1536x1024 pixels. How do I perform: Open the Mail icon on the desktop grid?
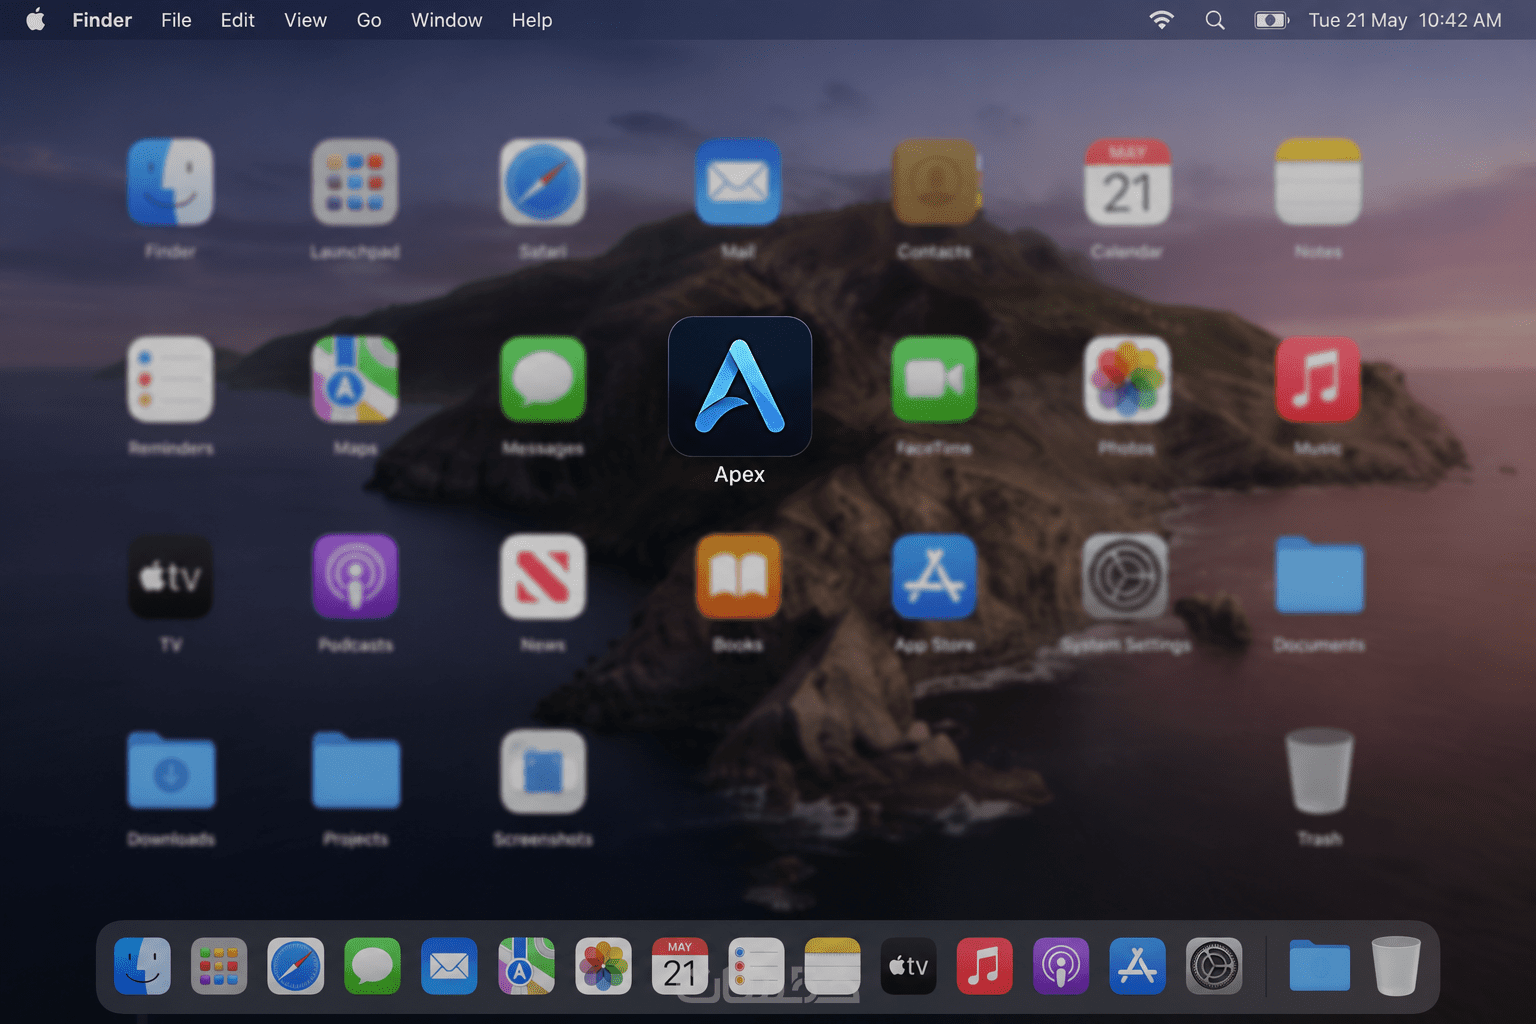(738, 182)
